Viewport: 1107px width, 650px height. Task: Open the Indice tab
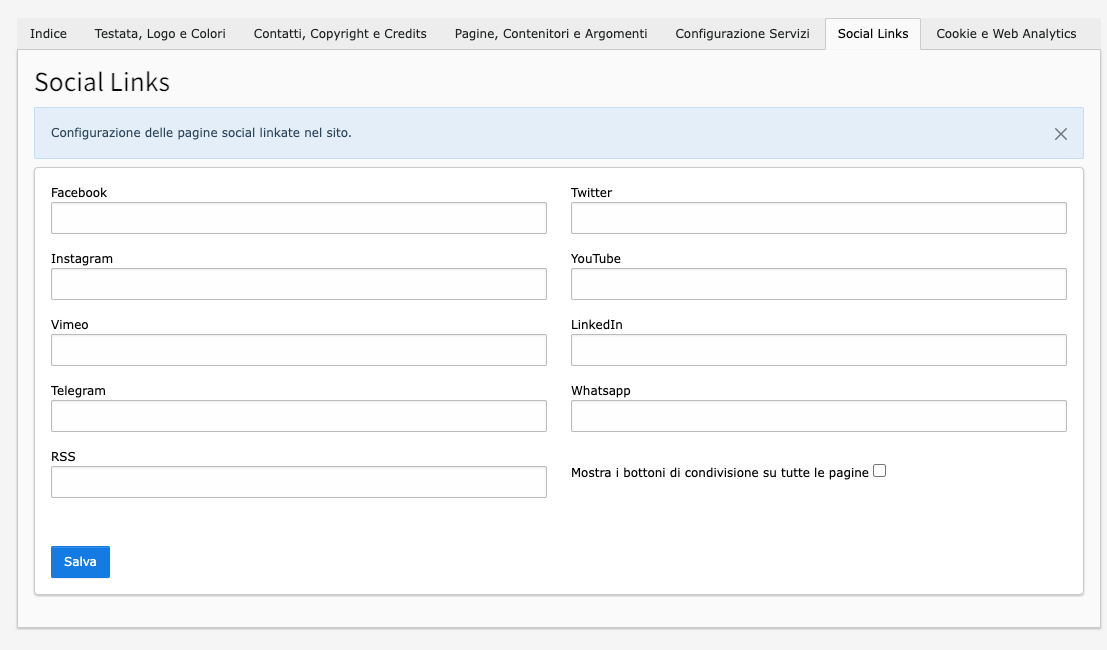pyautogui.click(x=48, y=34)
